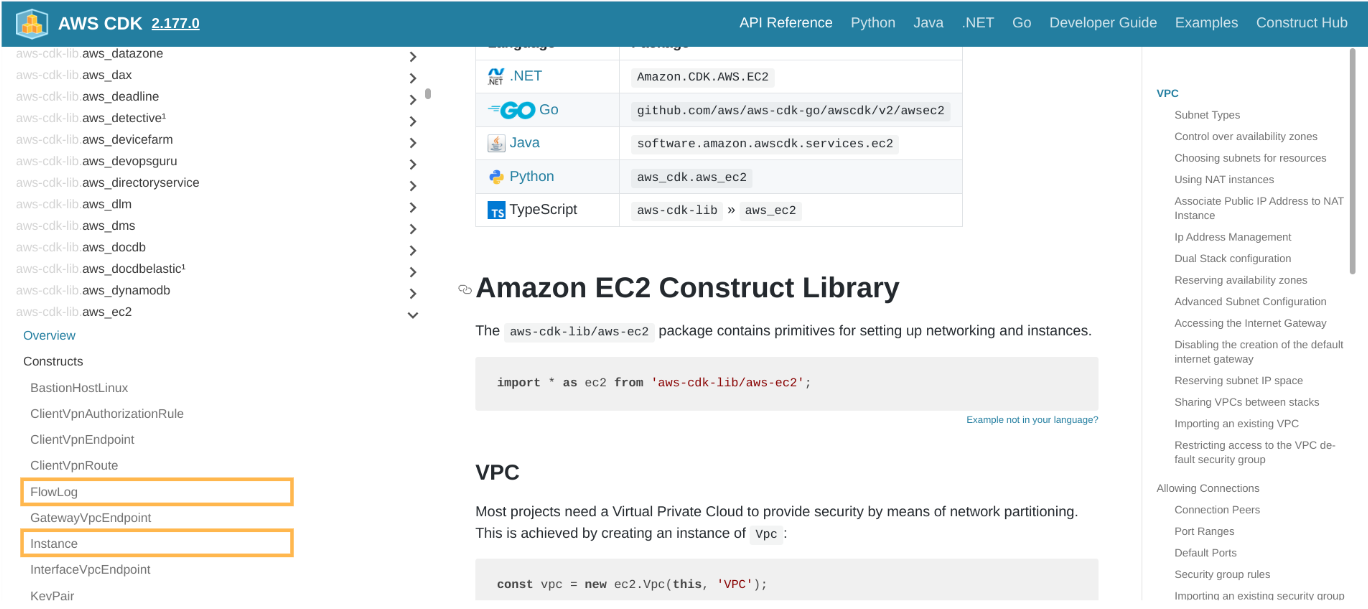The height and width of the screenshot is (609, 1368).
Task: Open the API Reference menu item
Action: 785,23
